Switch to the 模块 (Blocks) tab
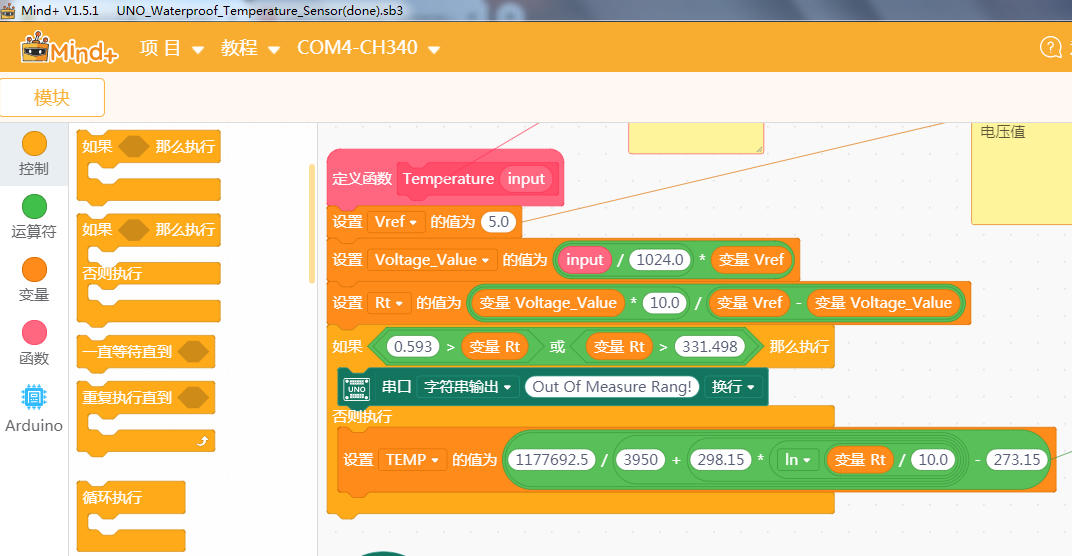Image resolution: width=1072 pixels, height=556 pixels. (52, 98)
